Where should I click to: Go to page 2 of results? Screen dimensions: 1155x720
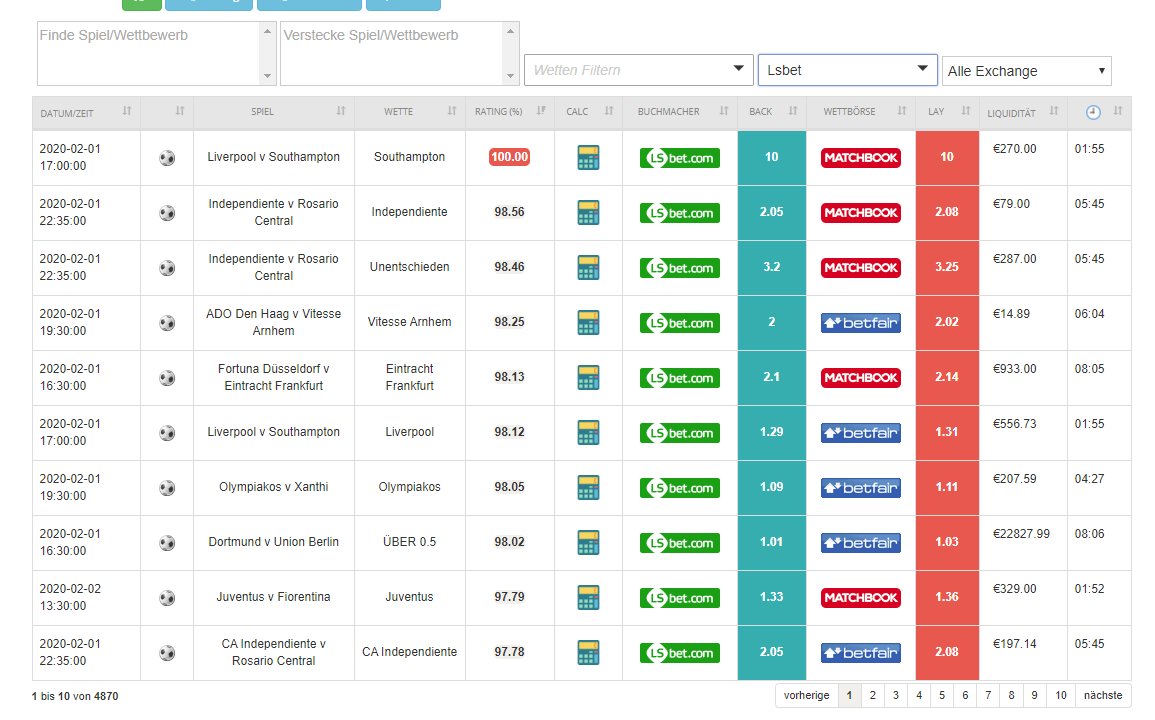pyautogui.click(x=872, y=696)
